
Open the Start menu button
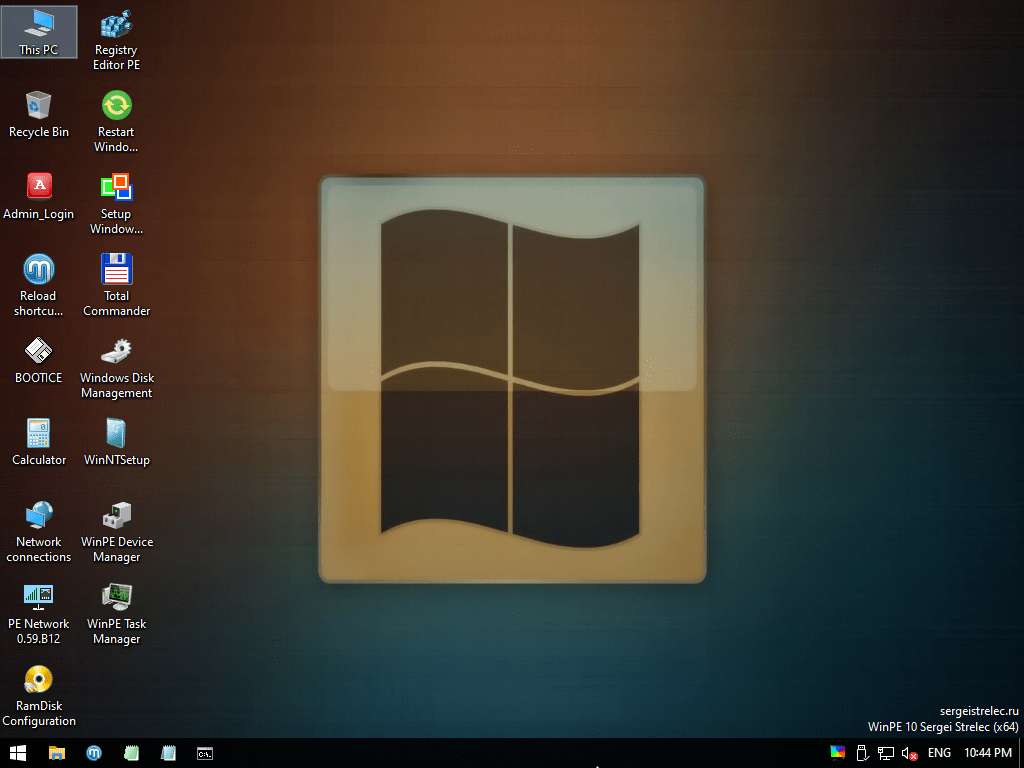[x=18, y=753]
